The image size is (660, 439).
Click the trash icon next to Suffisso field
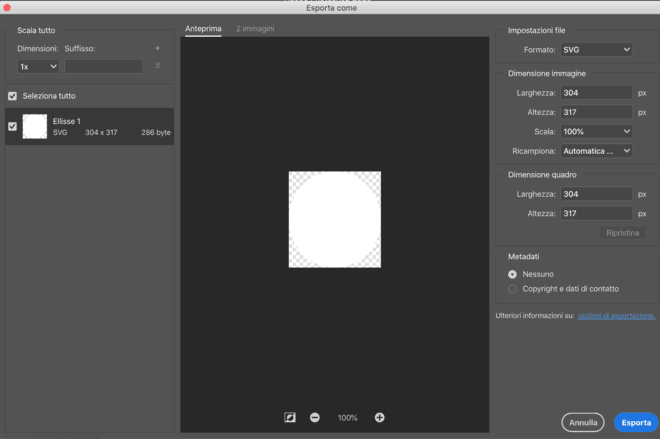(157, 66)
